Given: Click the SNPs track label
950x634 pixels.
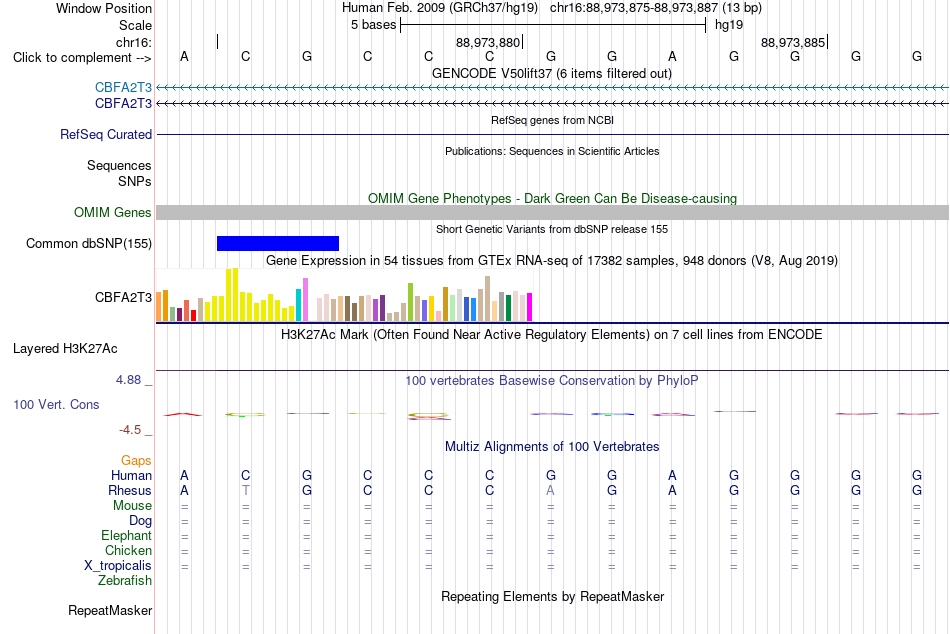Looking at the screenshot, I should 135,181.
